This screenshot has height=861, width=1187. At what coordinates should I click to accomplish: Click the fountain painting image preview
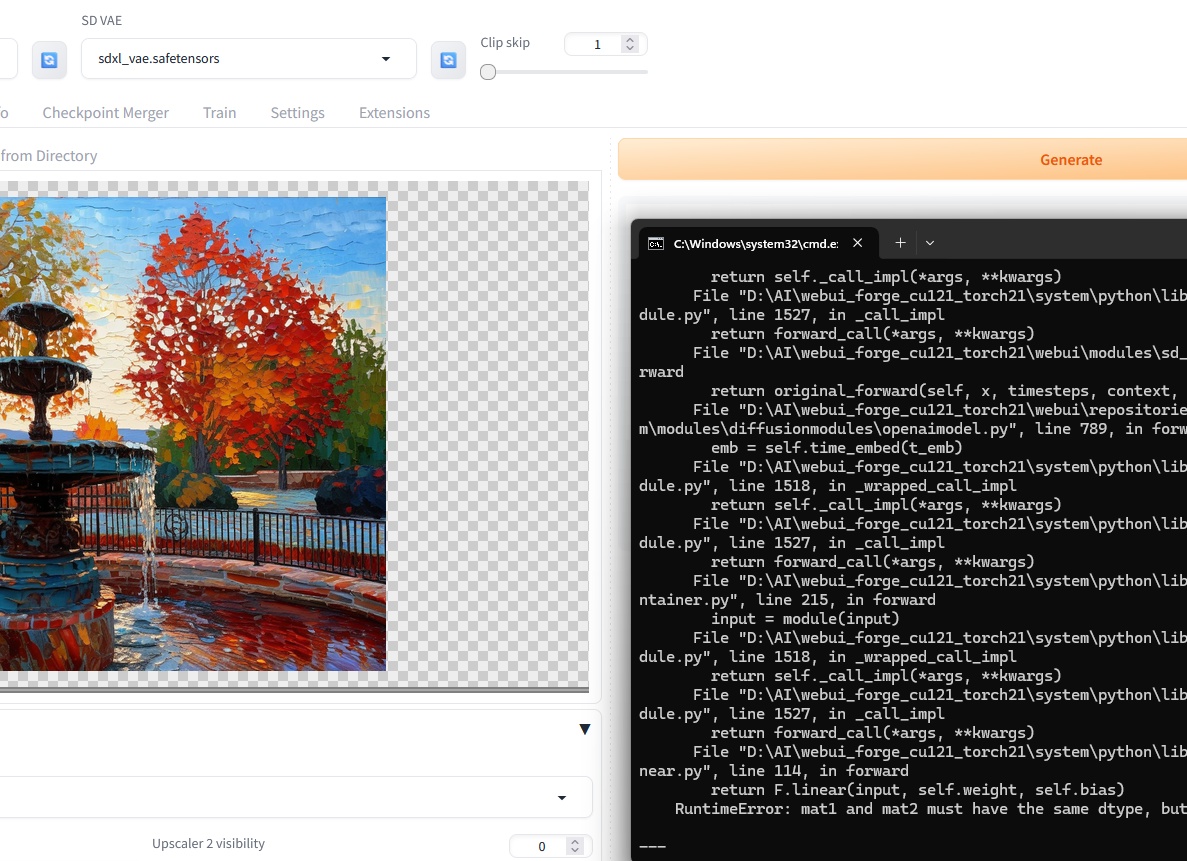(193, 433)
